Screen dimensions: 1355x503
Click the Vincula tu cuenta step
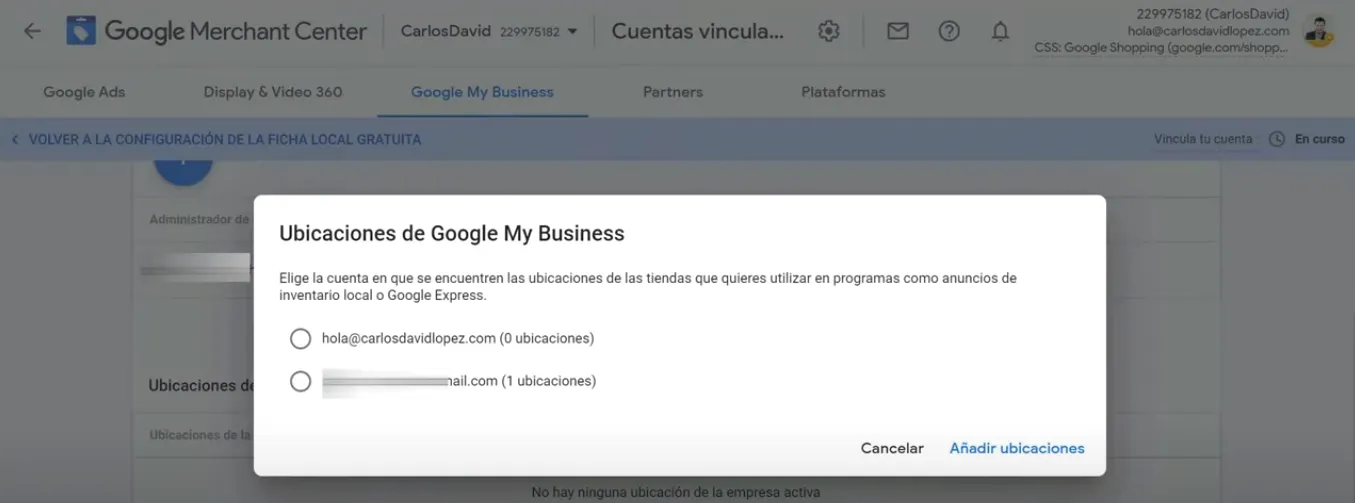coord(1203,139)
